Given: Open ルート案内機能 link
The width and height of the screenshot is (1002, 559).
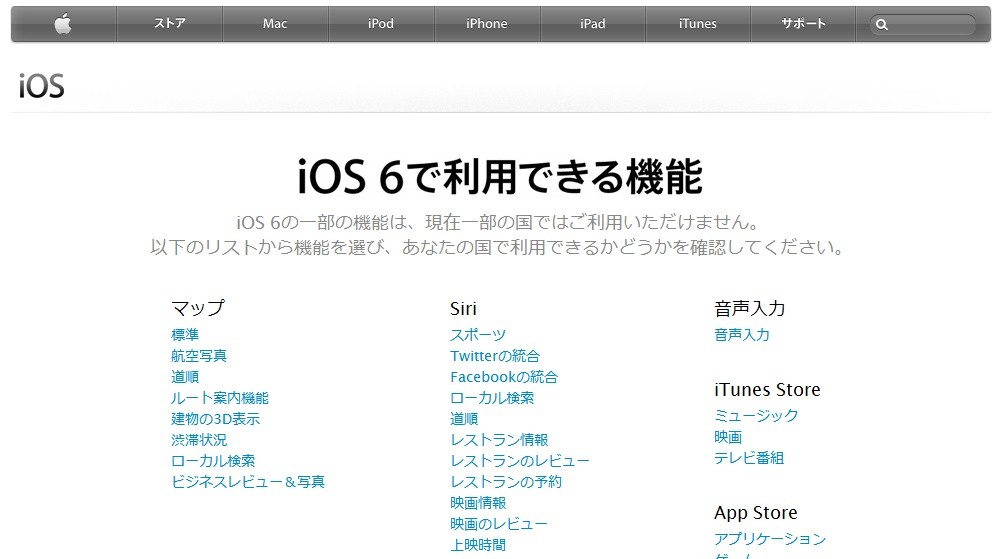Looking at the screenshot, I should point(220,398).
